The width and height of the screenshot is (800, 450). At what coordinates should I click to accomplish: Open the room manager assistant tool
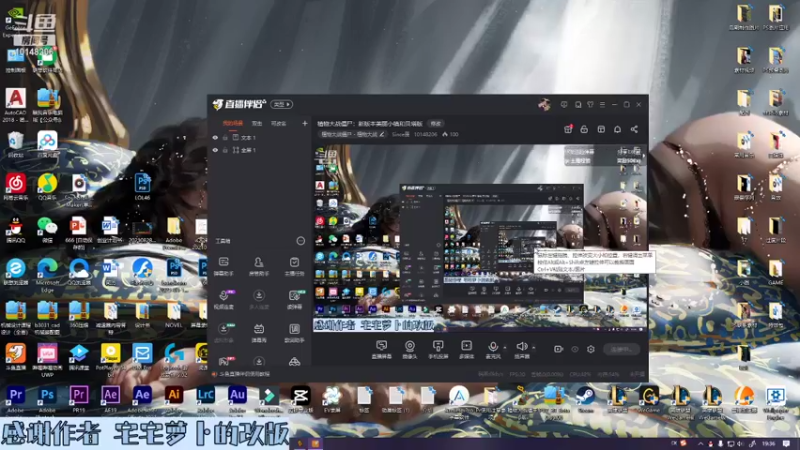click(x=259, y=266)
